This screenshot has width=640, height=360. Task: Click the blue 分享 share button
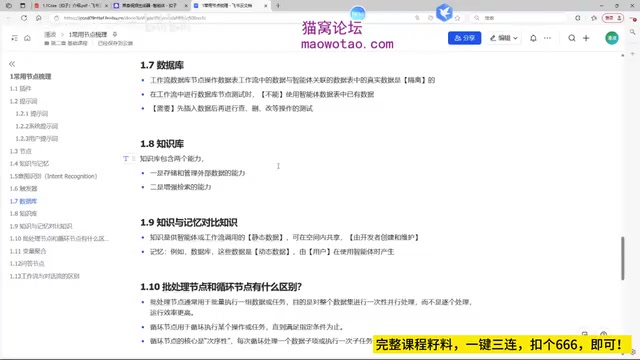click(x=464, y=38)
